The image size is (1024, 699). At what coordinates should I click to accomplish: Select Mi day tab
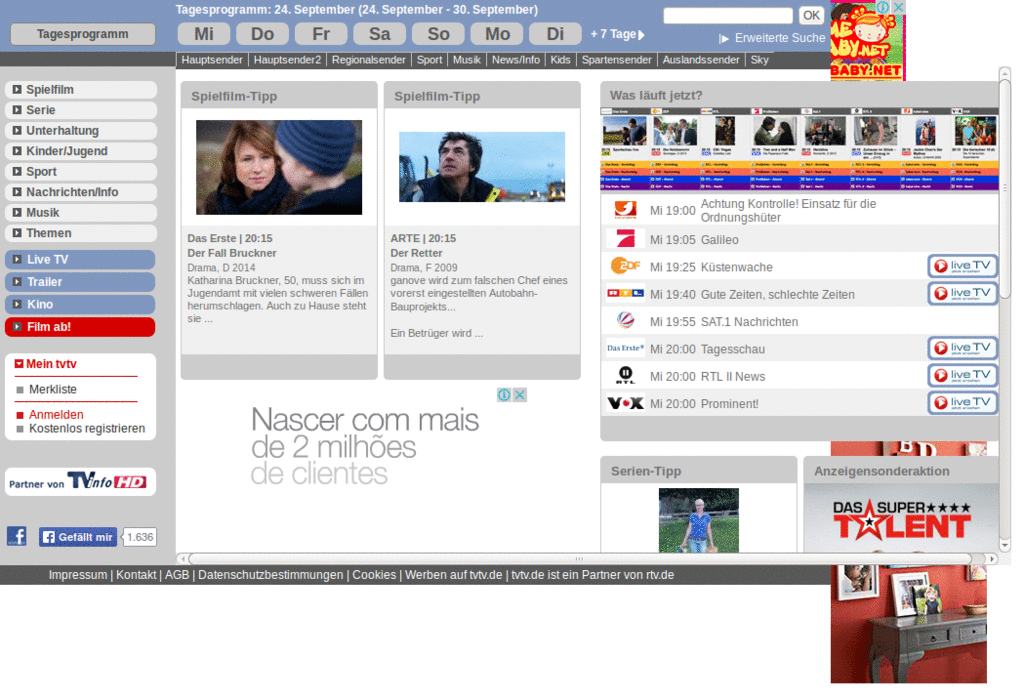pos(204,34)
